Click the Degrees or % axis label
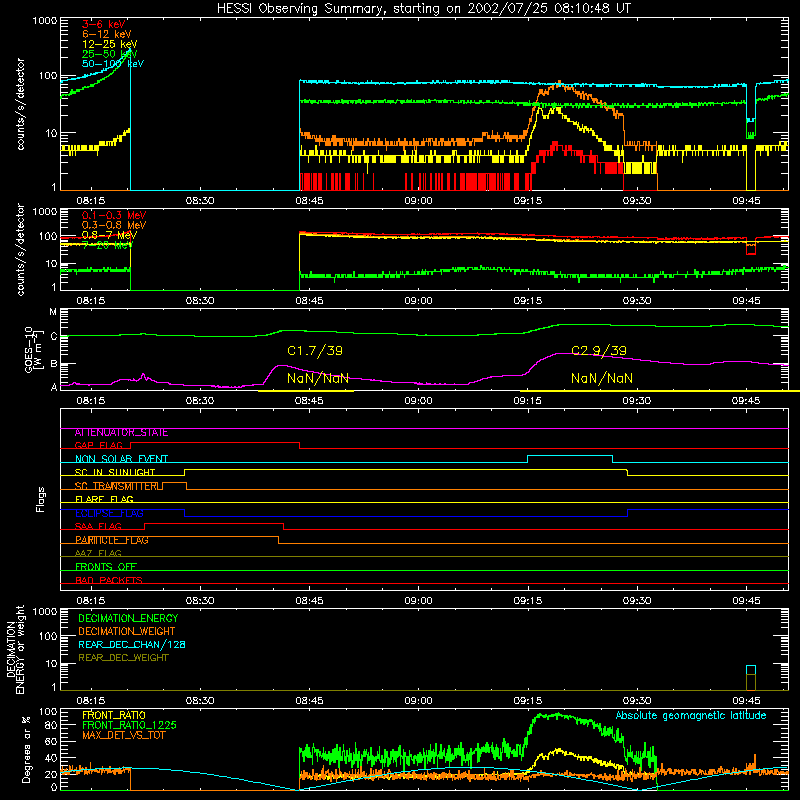The image size is (800, 800). point(26,749)
